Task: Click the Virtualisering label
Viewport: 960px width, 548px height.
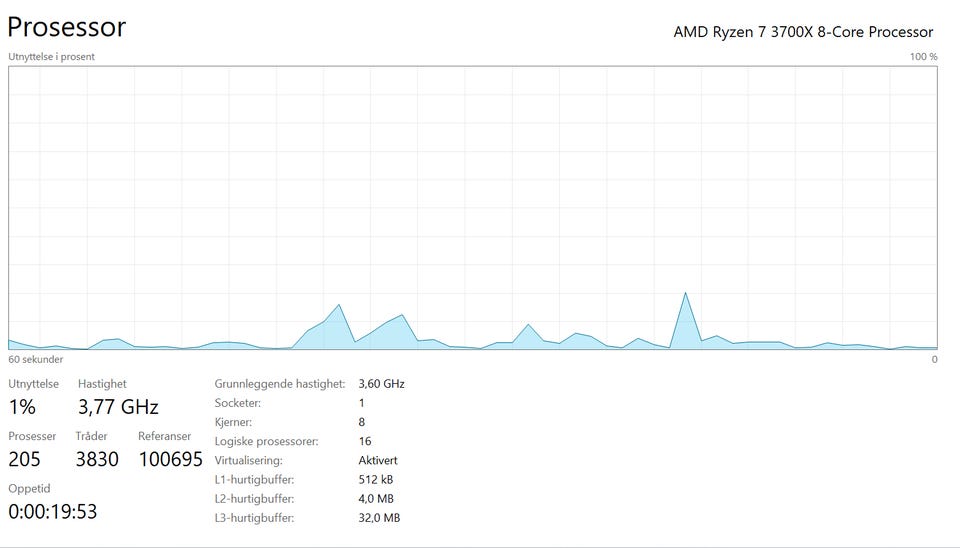Action: pos(249,460)
